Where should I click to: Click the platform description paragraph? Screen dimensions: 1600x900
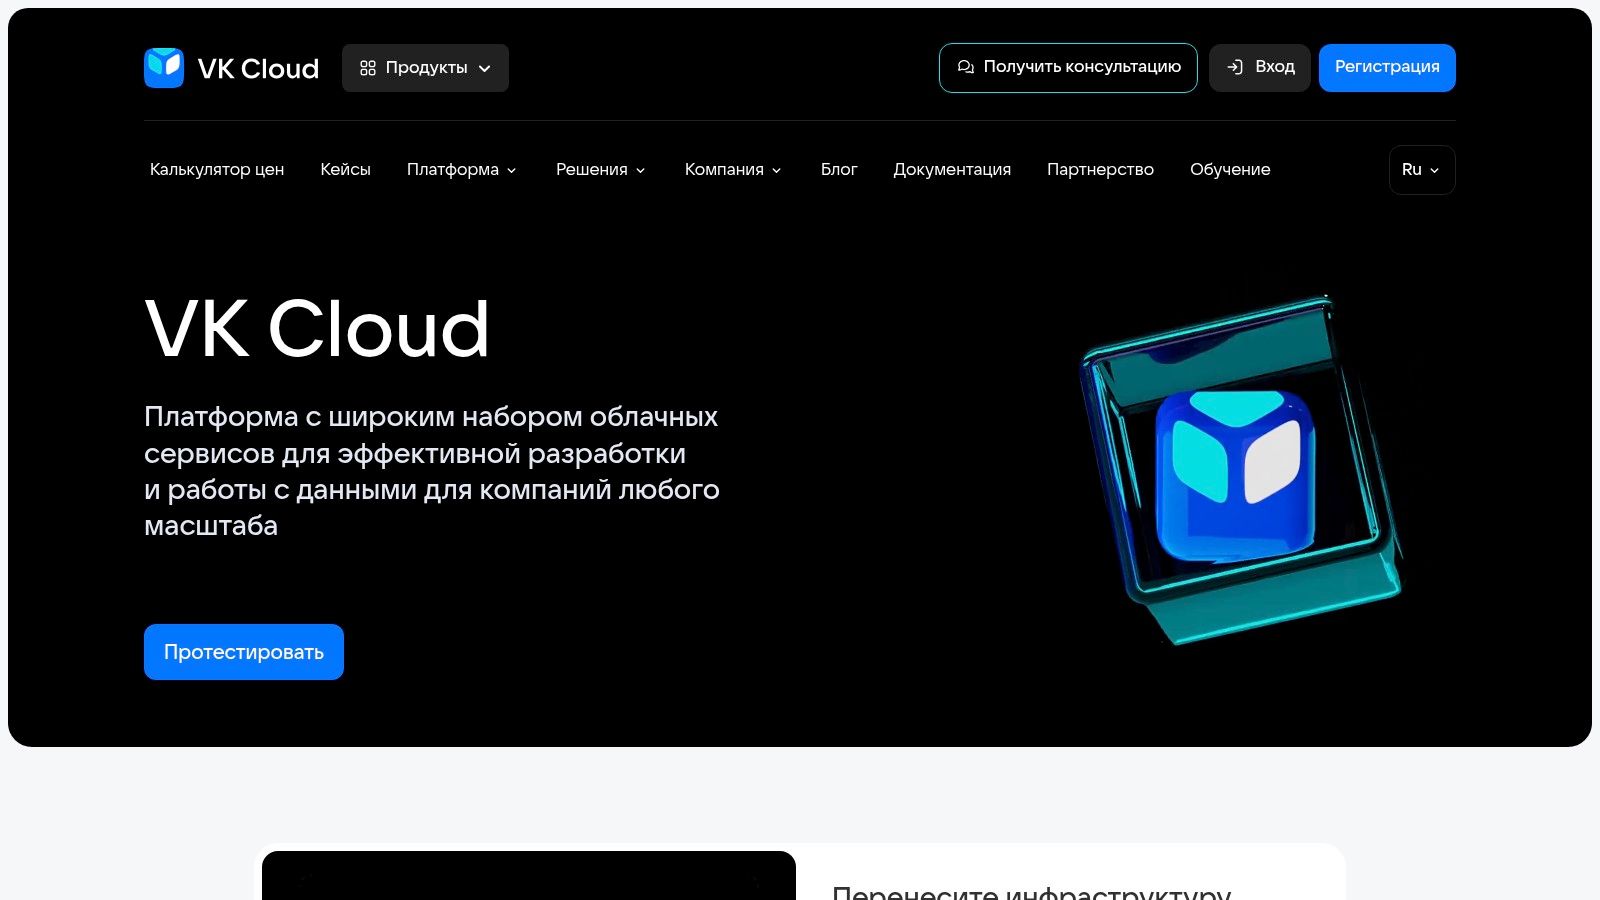(x=432, y=471)
